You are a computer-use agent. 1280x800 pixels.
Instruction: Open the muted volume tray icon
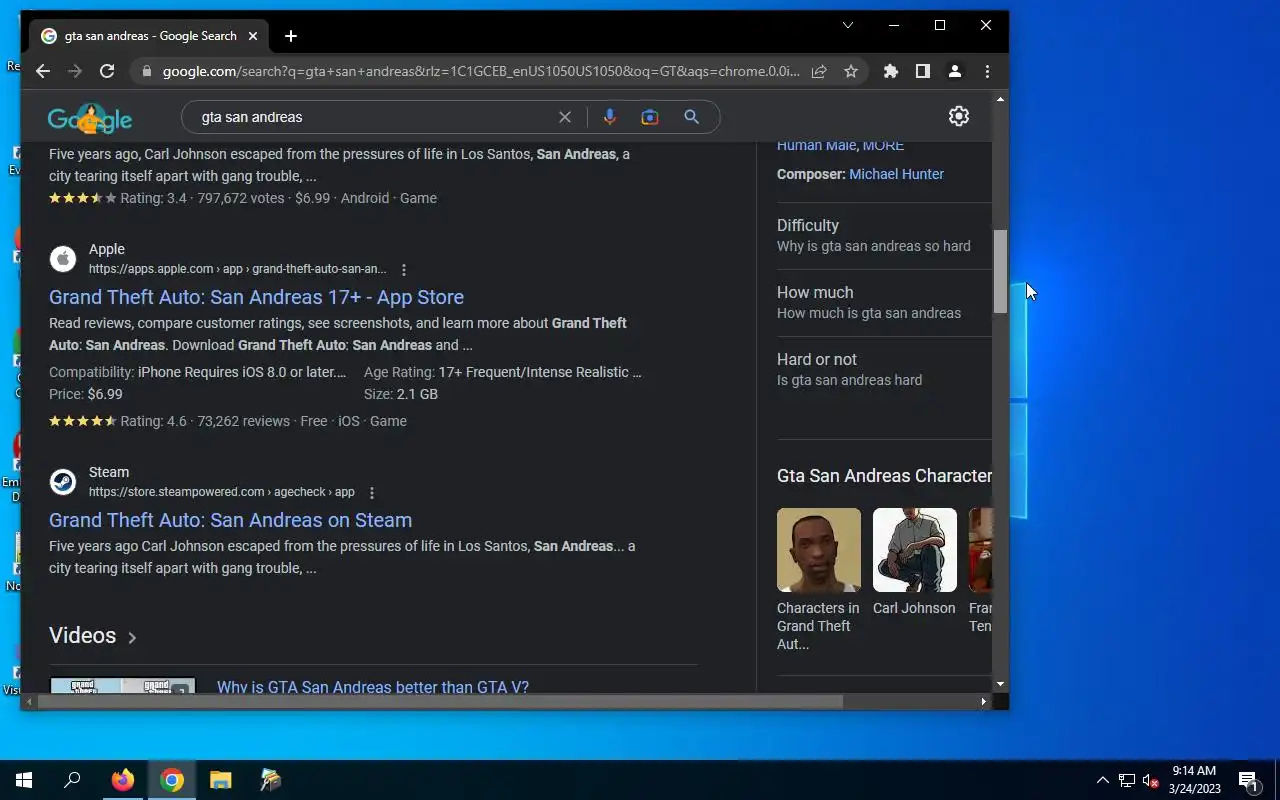pyautogui.click(x=1151, y=780)
